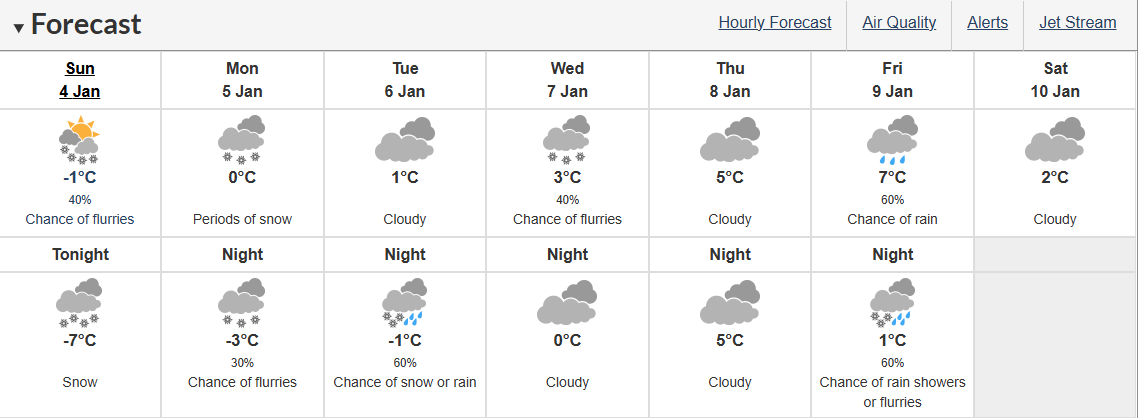This screenshot has height=418, width=1139.
Task: Click Thursday night's cloudy icon
Action: point(730,302)
